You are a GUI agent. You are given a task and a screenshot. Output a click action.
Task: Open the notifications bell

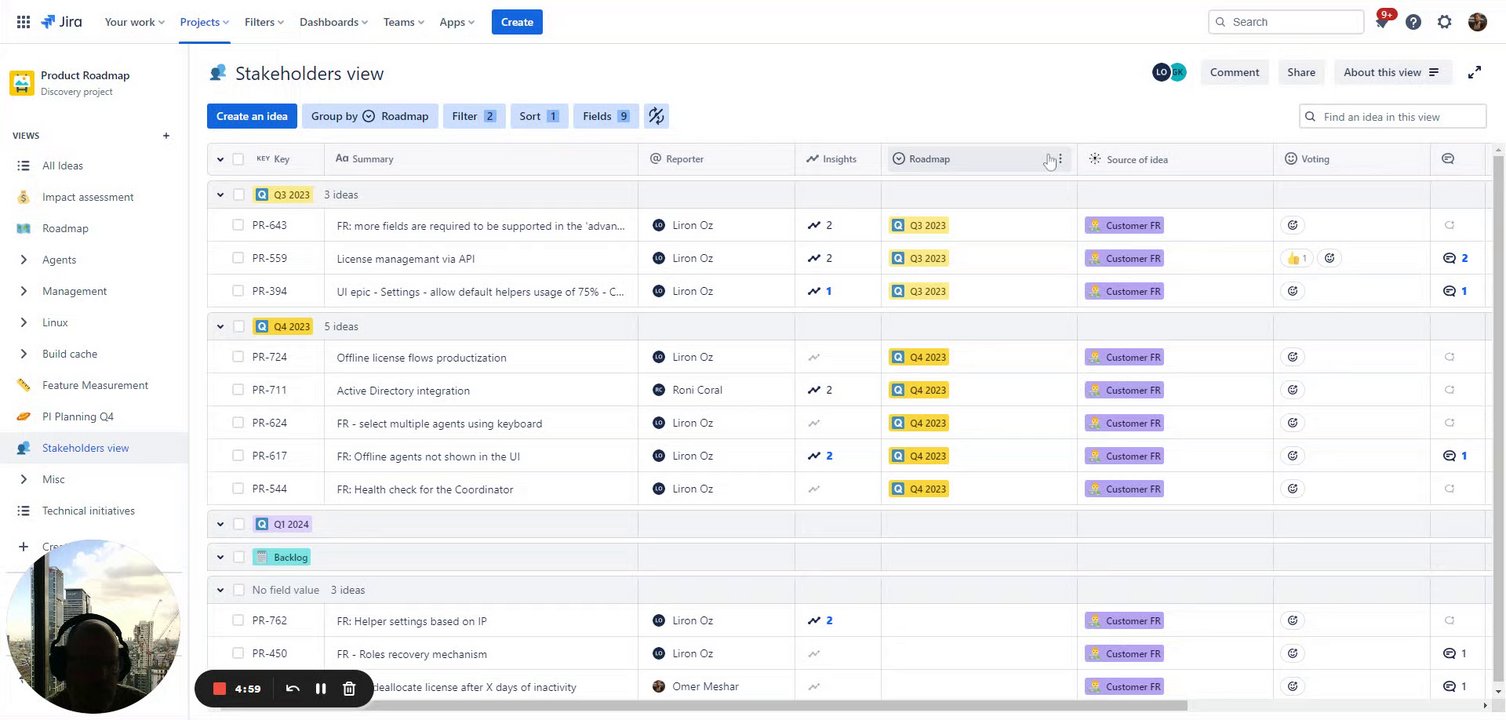point(1383,22)
